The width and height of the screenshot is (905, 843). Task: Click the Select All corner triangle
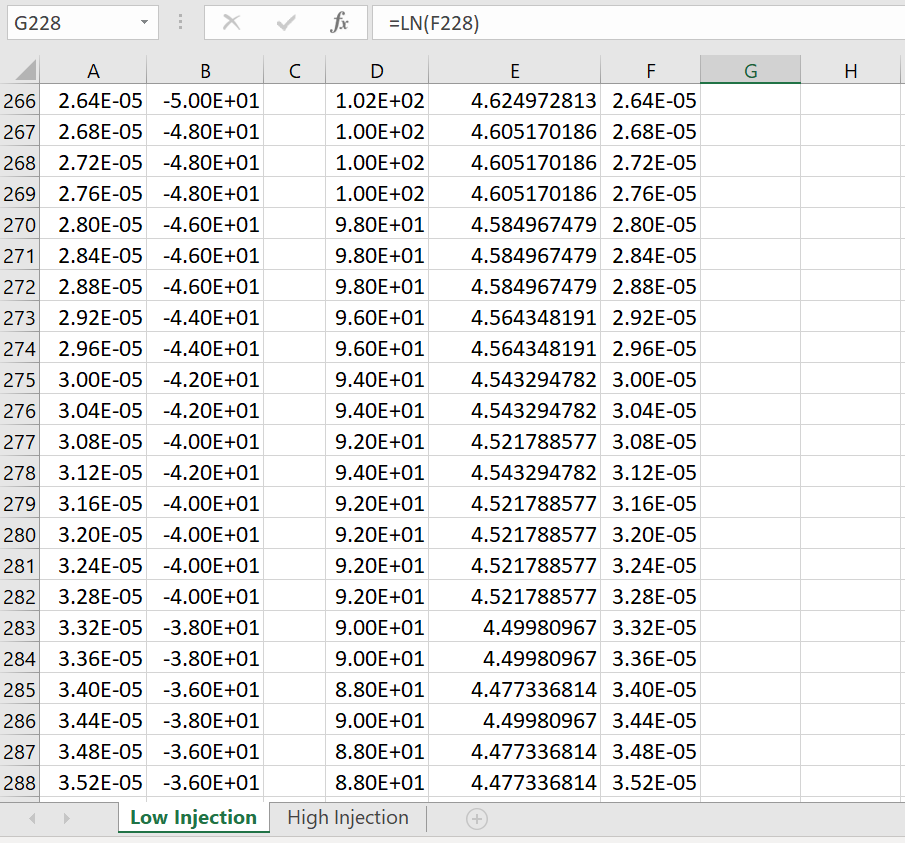point(25,70)
